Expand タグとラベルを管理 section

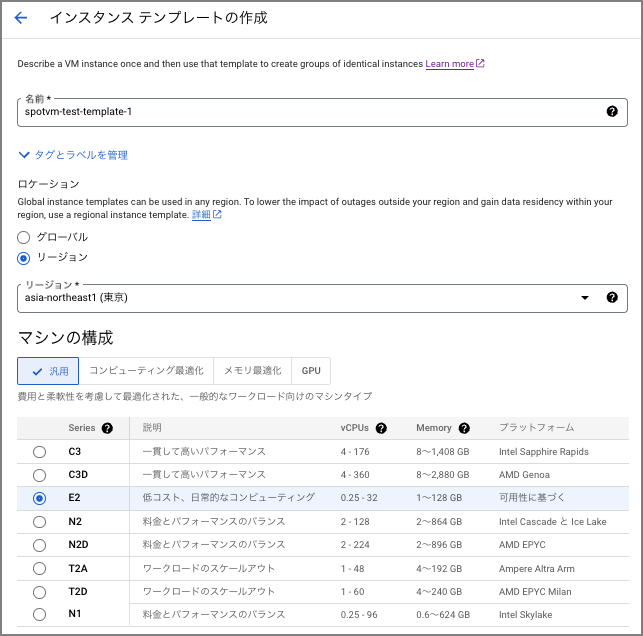pyautogui.click(x=73, y=155)
